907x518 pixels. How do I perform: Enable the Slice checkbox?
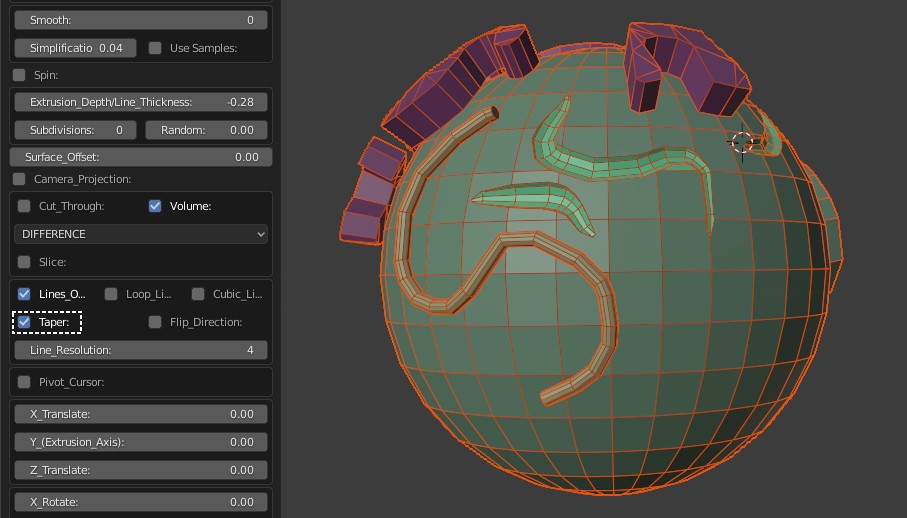[24, 262]
